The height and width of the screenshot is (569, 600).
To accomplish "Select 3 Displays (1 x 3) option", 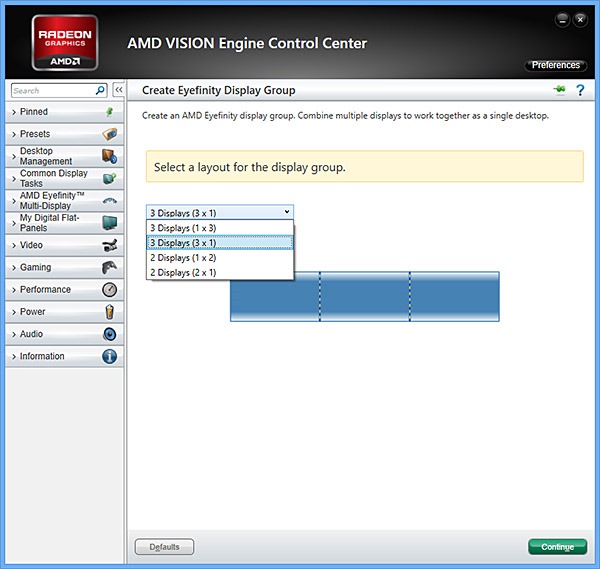I will [220, 227].
